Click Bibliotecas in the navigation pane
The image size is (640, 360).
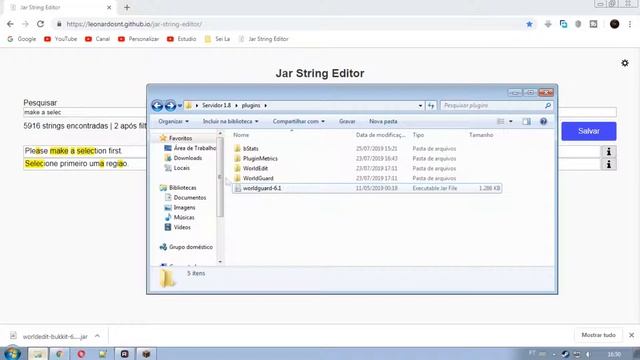point(182,188)
